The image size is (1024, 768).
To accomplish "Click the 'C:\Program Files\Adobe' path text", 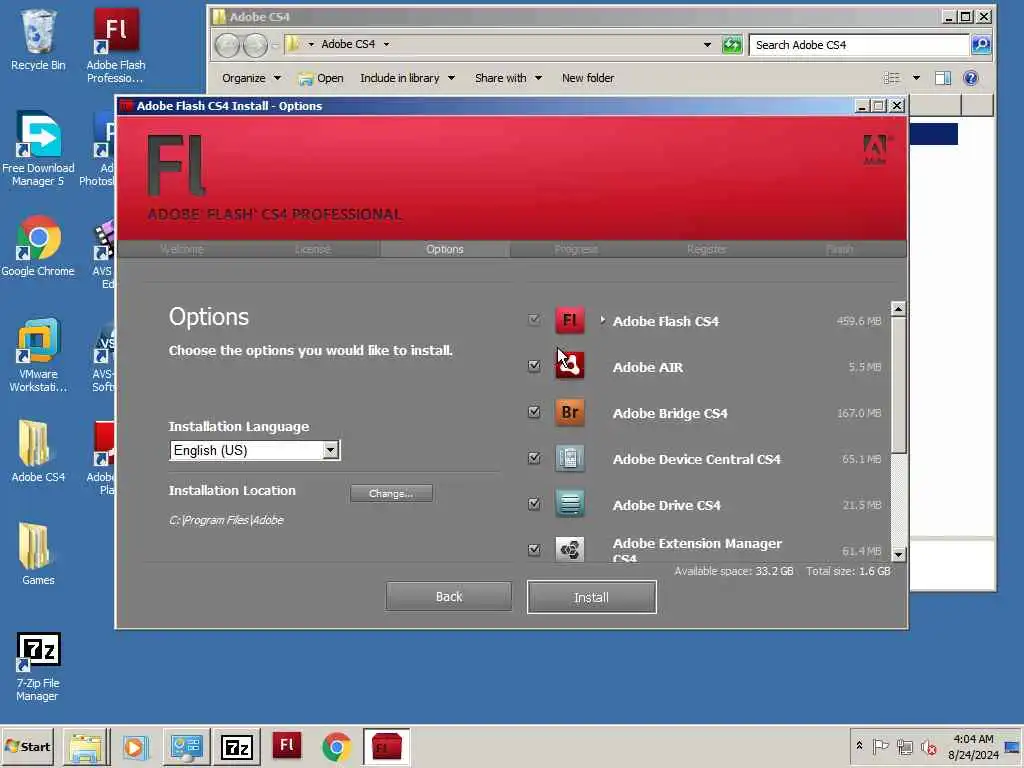I will [x=226, y=520].
